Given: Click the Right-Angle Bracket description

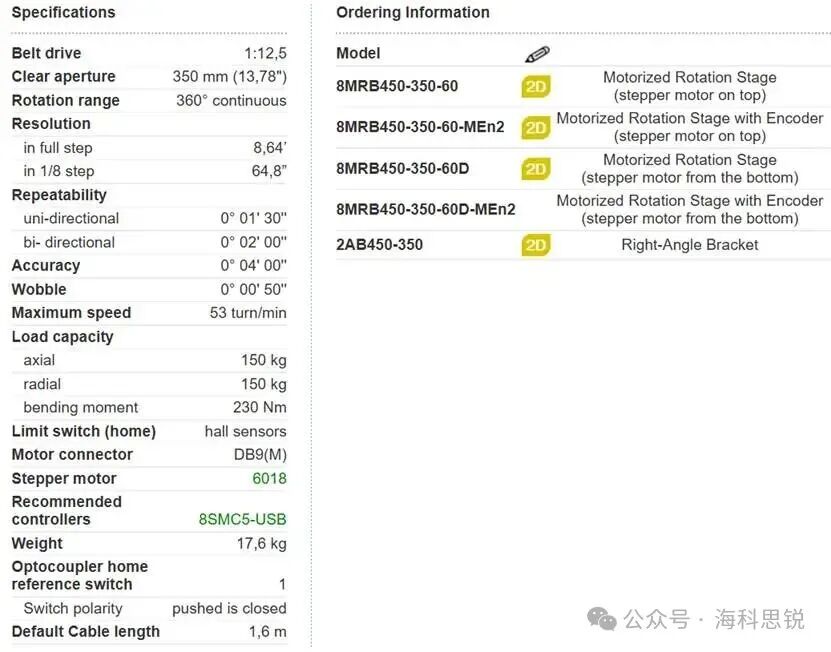Looking at the screenshot, I should point(689,245).
